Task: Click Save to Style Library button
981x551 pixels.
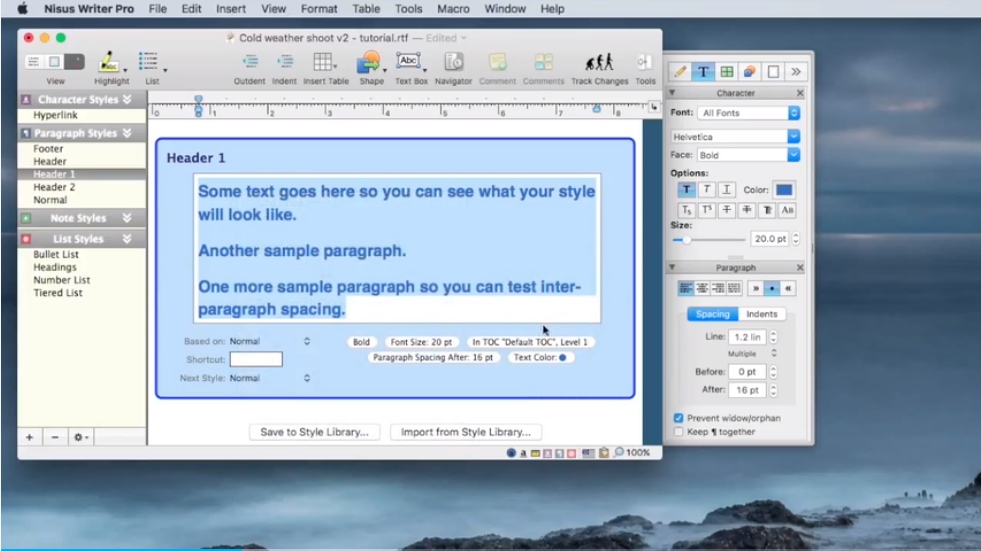Action: point(314,432)
